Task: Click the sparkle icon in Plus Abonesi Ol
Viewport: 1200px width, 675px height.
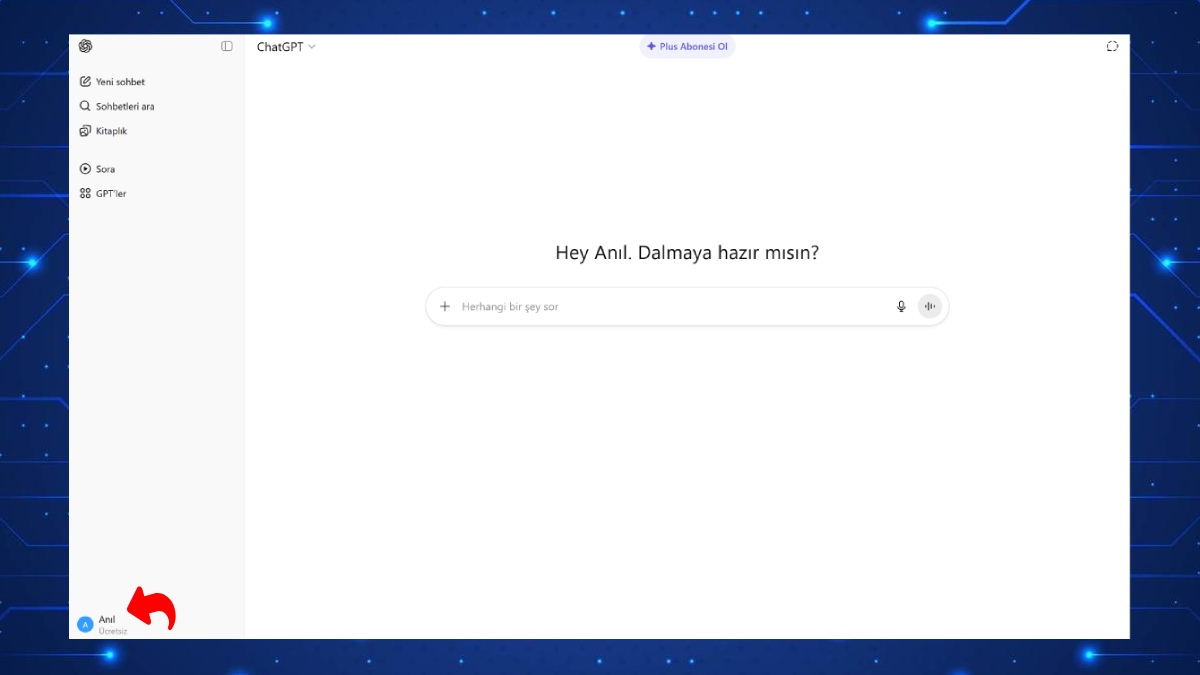Action: click(x=651, y=46)
